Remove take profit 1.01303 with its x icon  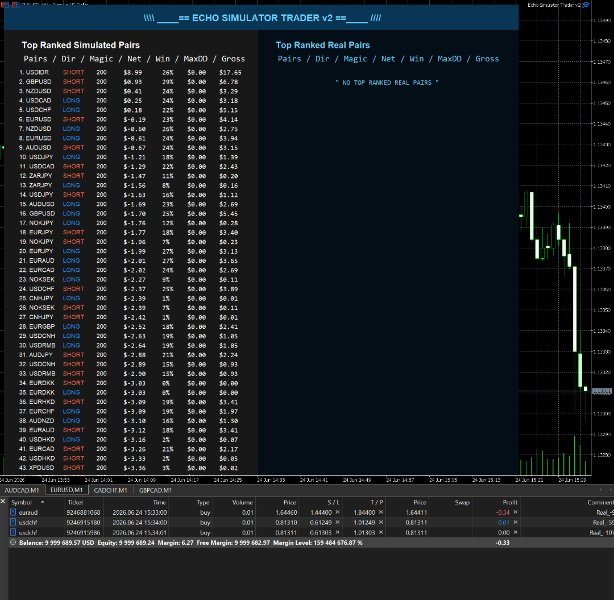381,532
